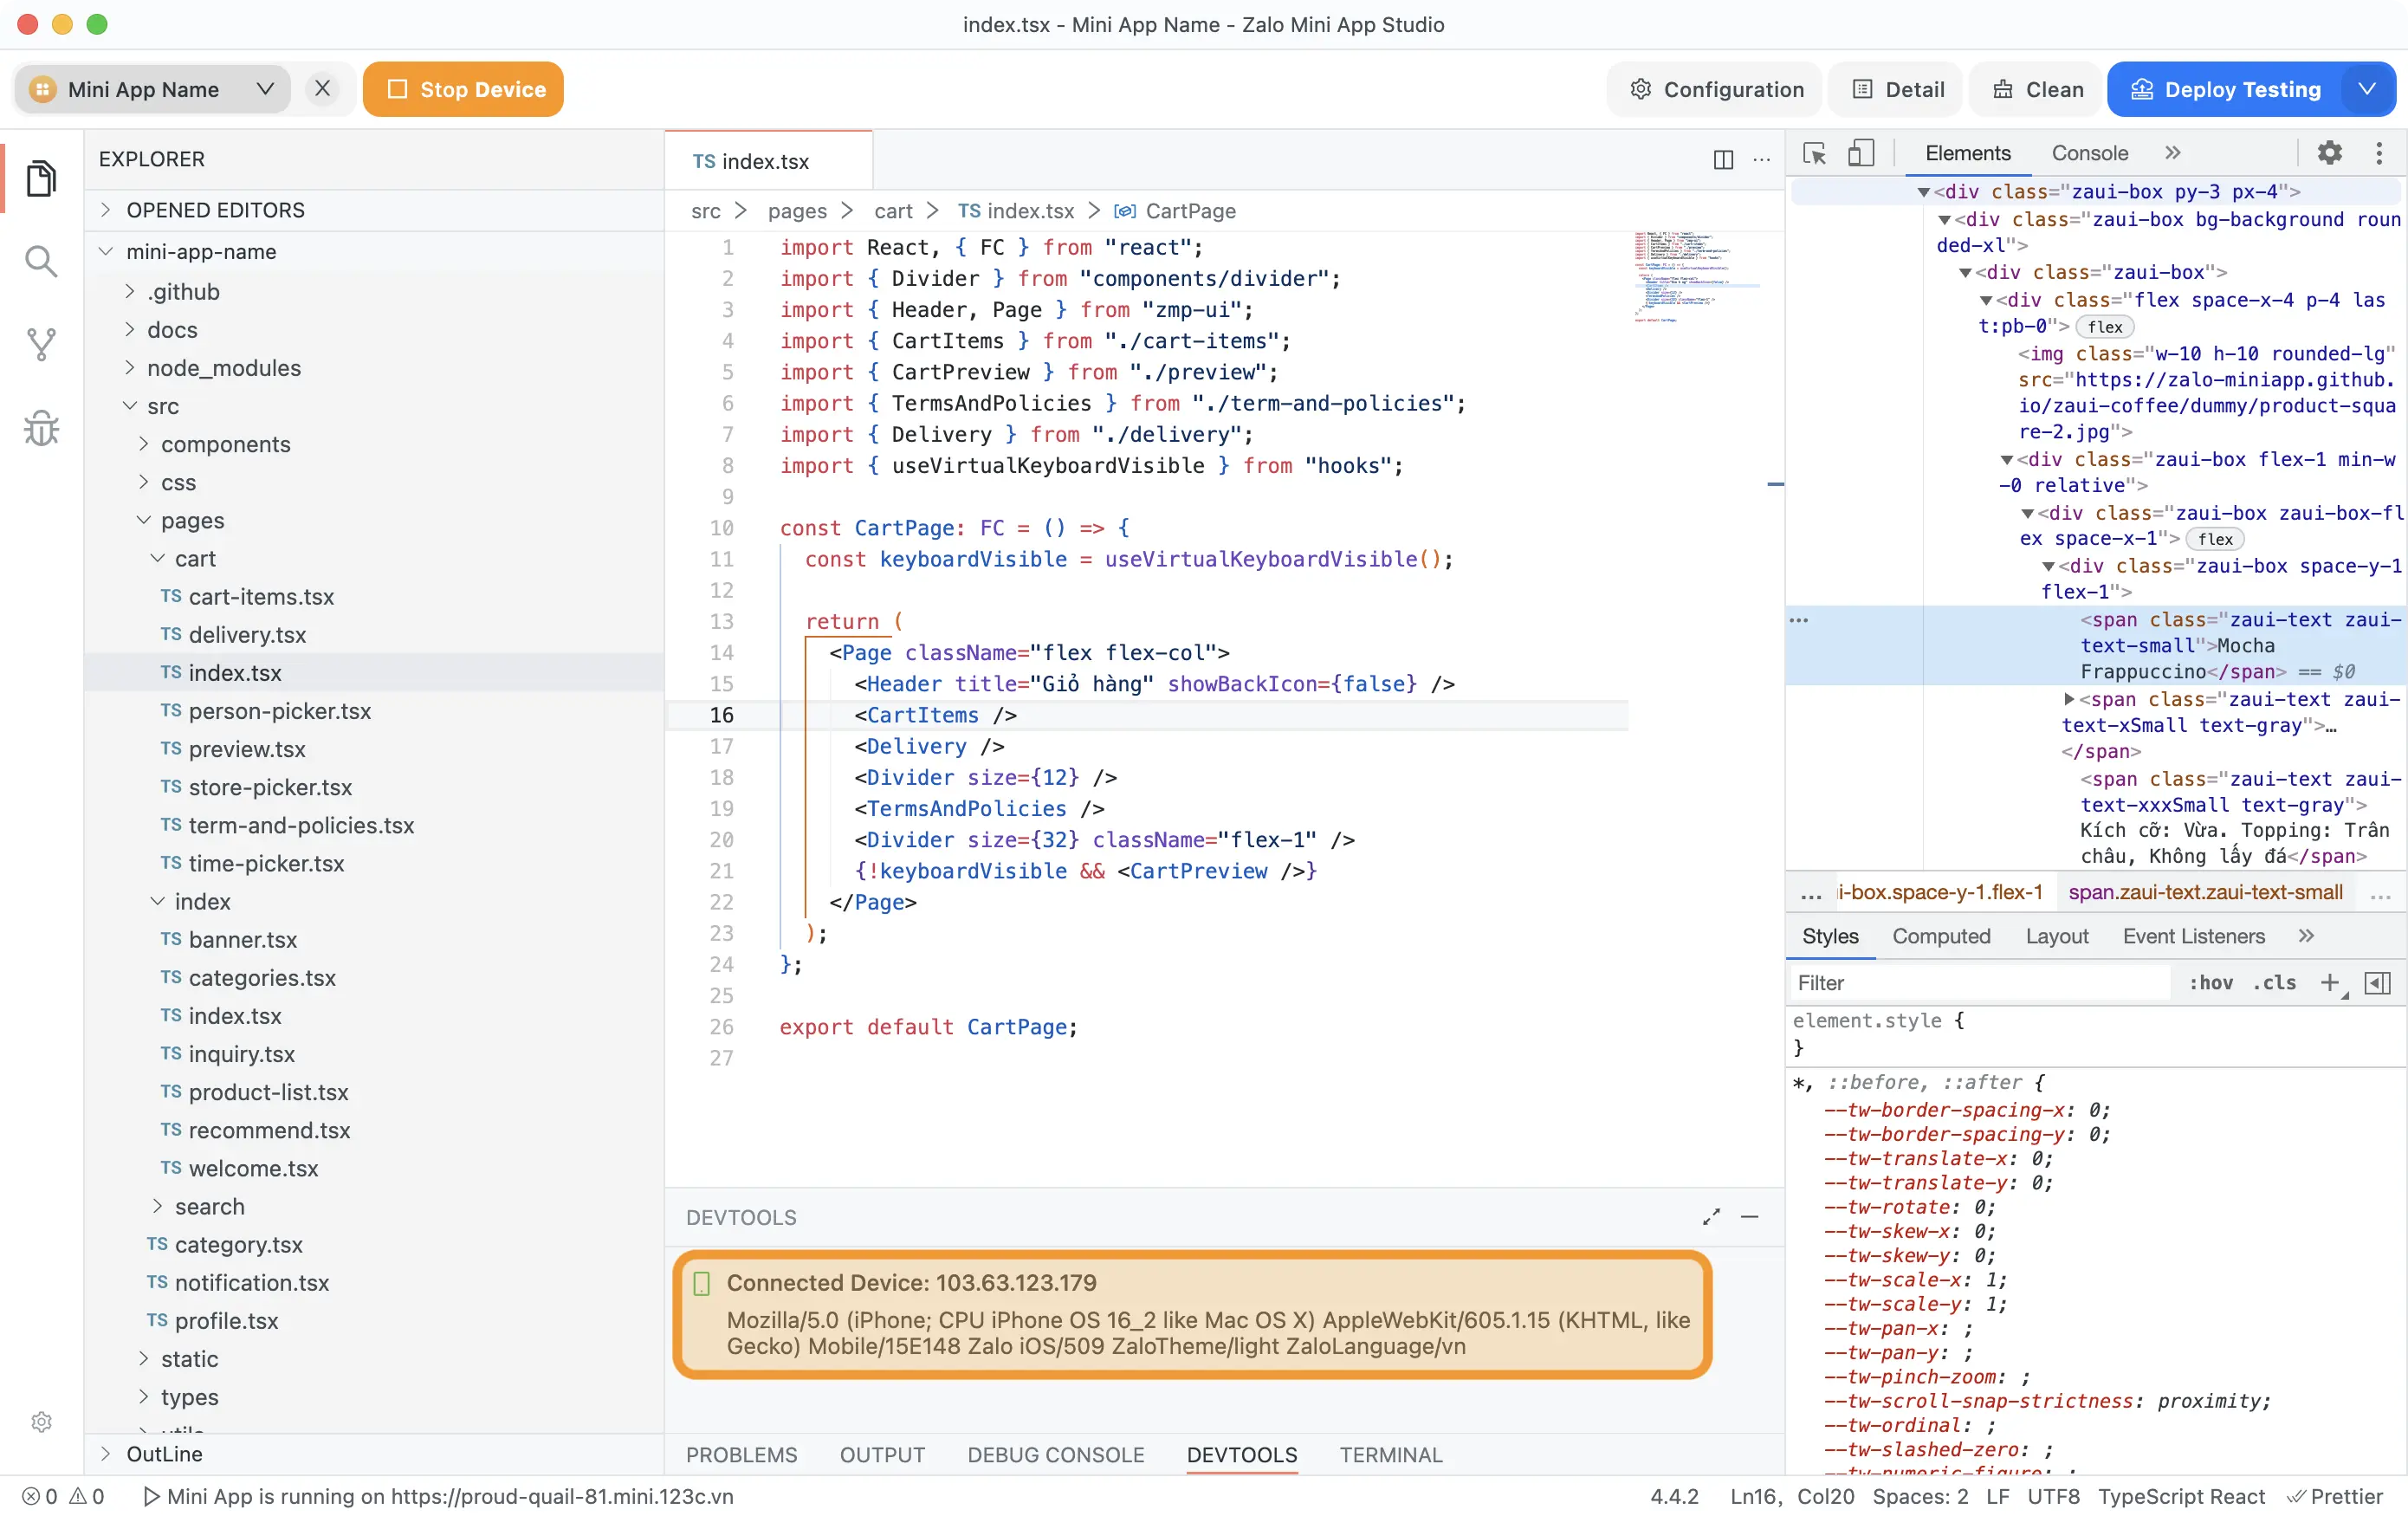Image resolution: width=2408 pixels, height=1516 pixels.
Task: Toggle device toolbar emulation icon
Action: (x=1860, y=153)
